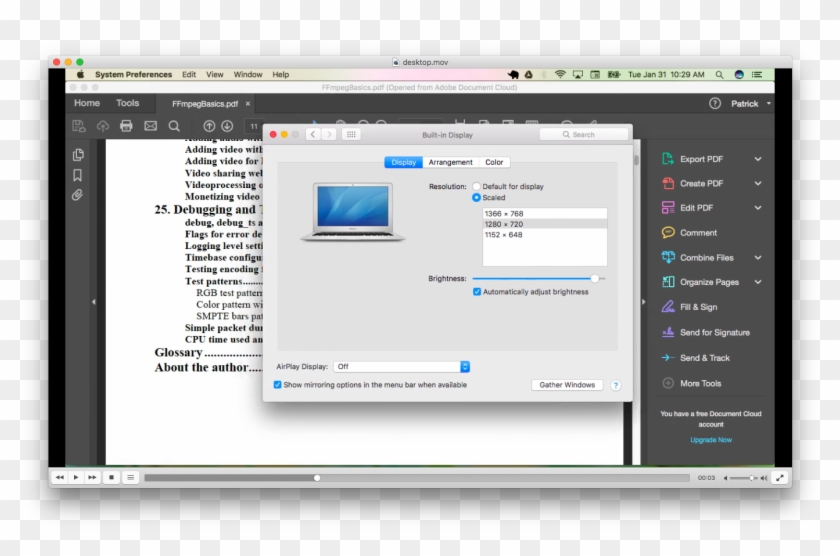Click the System Preferences Search field
Screen dimensions: 840x556
[x=584, y=134]
